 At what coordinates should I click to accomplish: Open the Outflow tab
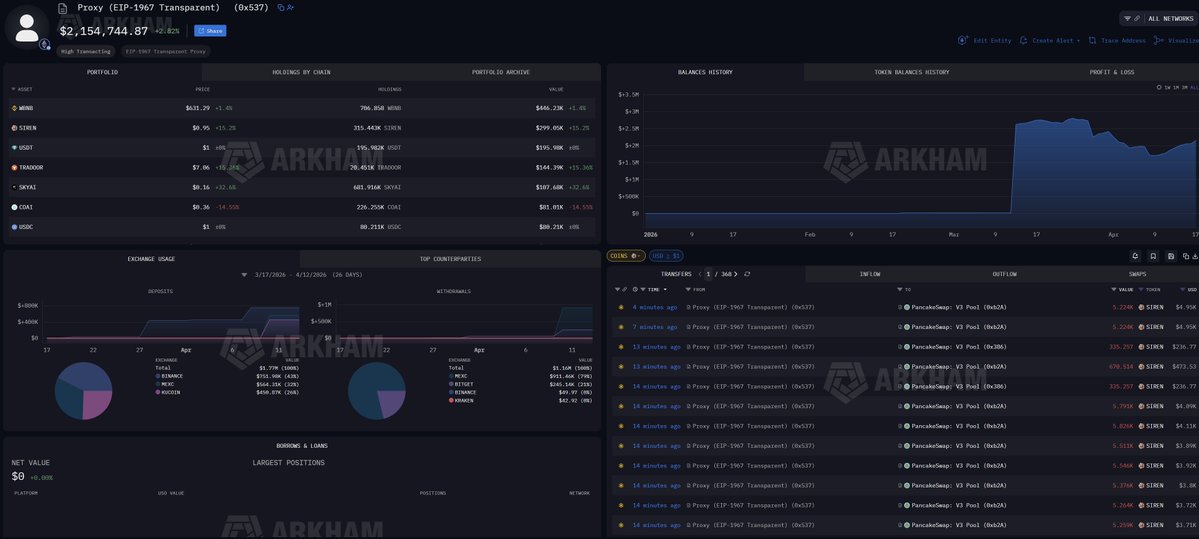[x=1005, y=274]
